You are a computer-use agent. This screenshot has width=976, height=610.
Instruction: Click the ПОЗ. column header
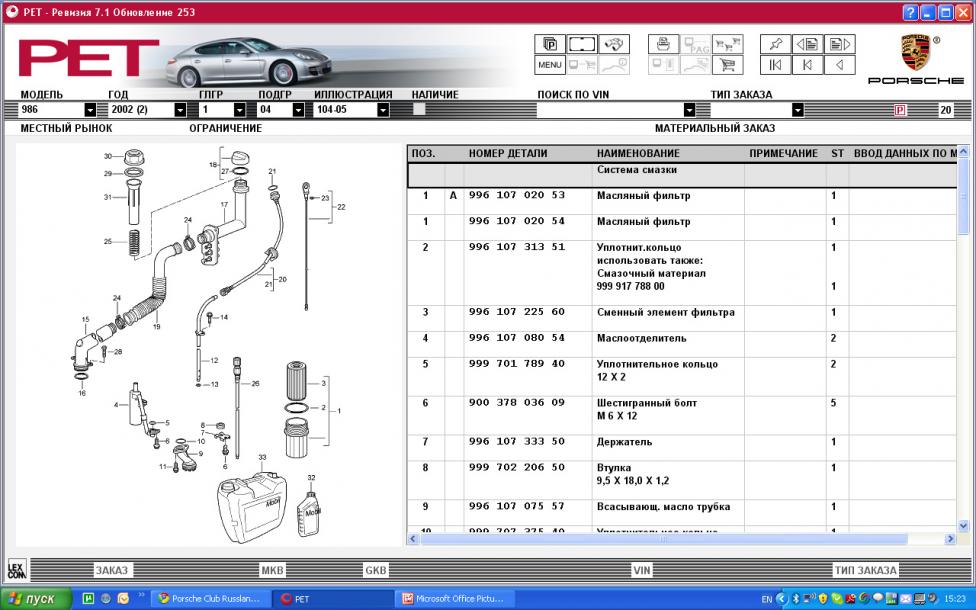(423, 154)
